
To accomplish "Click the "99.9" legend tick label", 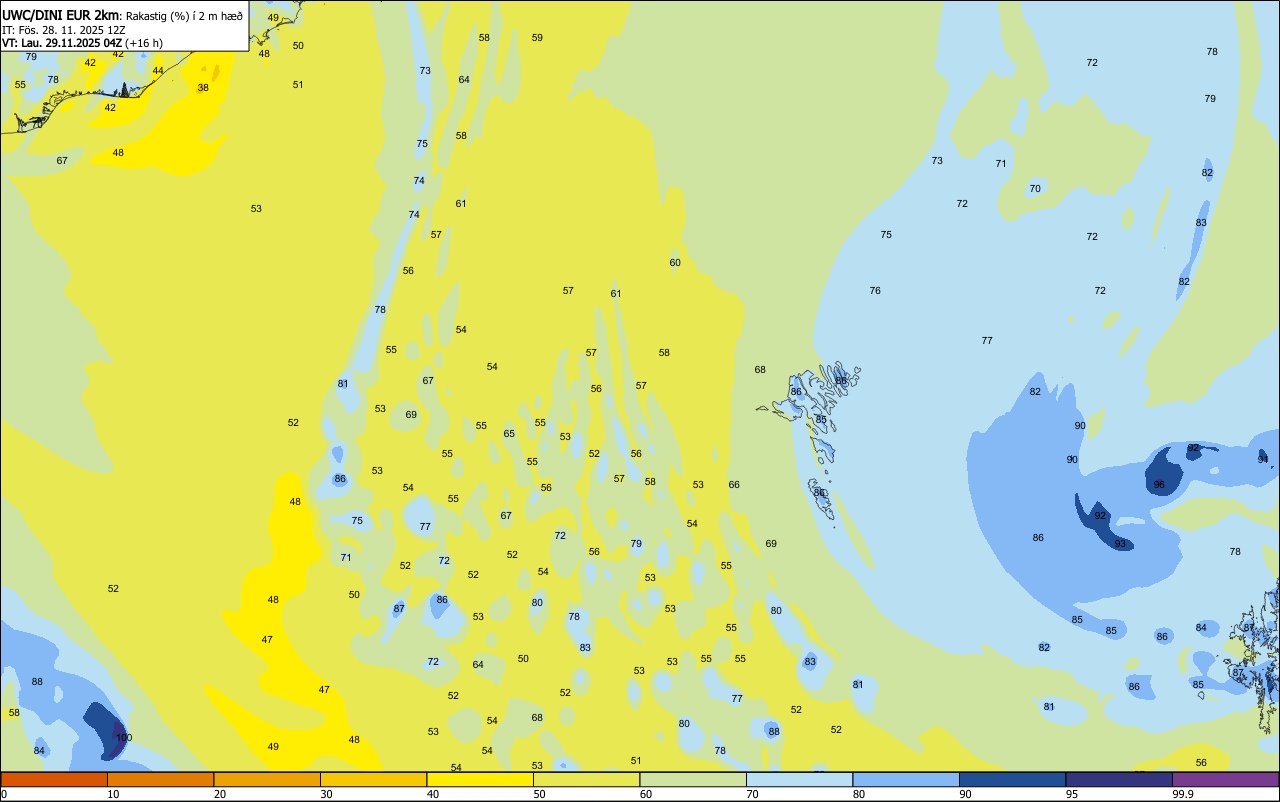I will (x=1183, y=794).
